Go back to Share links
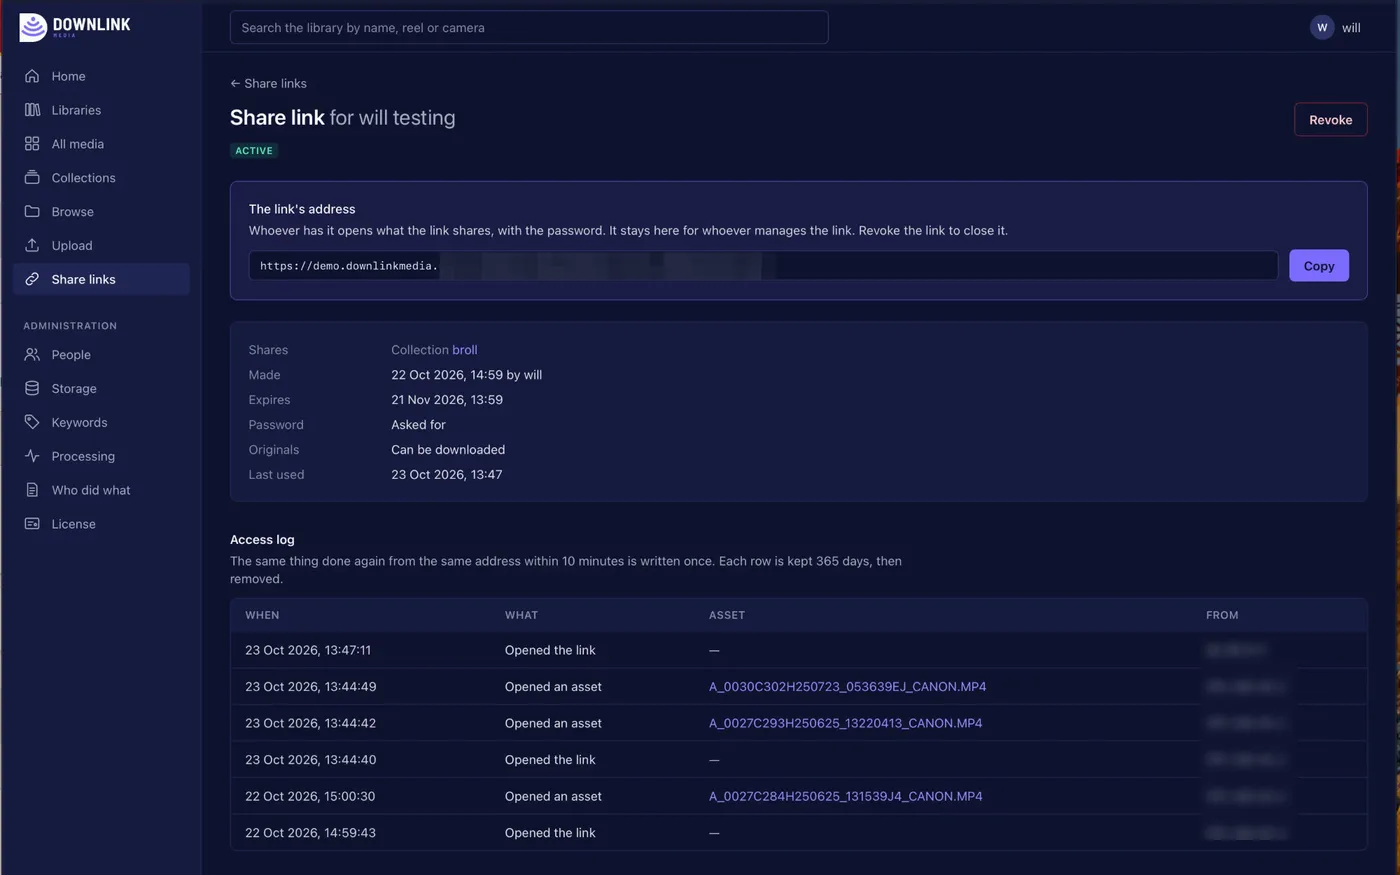Screen dimensions: 1400x875 [x=268, y=84]
